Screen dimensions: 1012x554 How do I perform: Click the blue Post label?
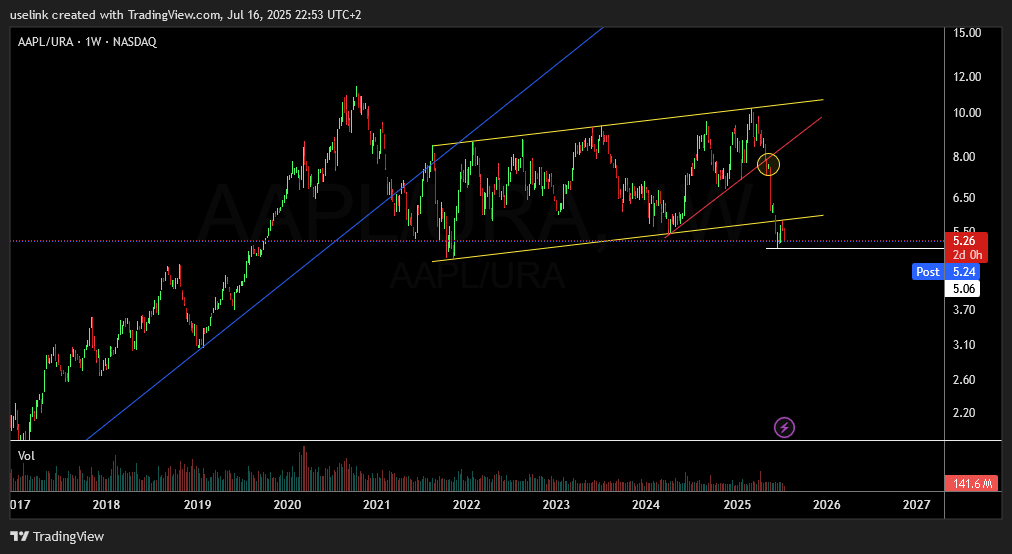928,272
